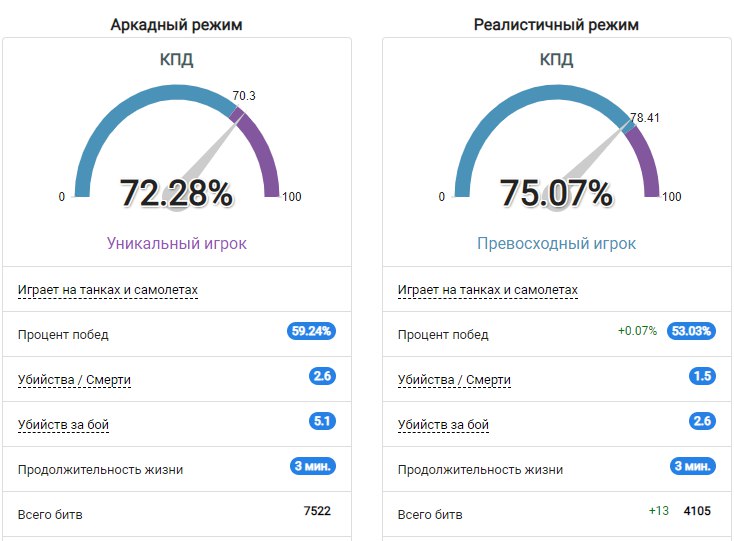734x541 pixels.
Task: Click 'Играет на танках и самолетах' in realistic panel
Action: (488, 290)
